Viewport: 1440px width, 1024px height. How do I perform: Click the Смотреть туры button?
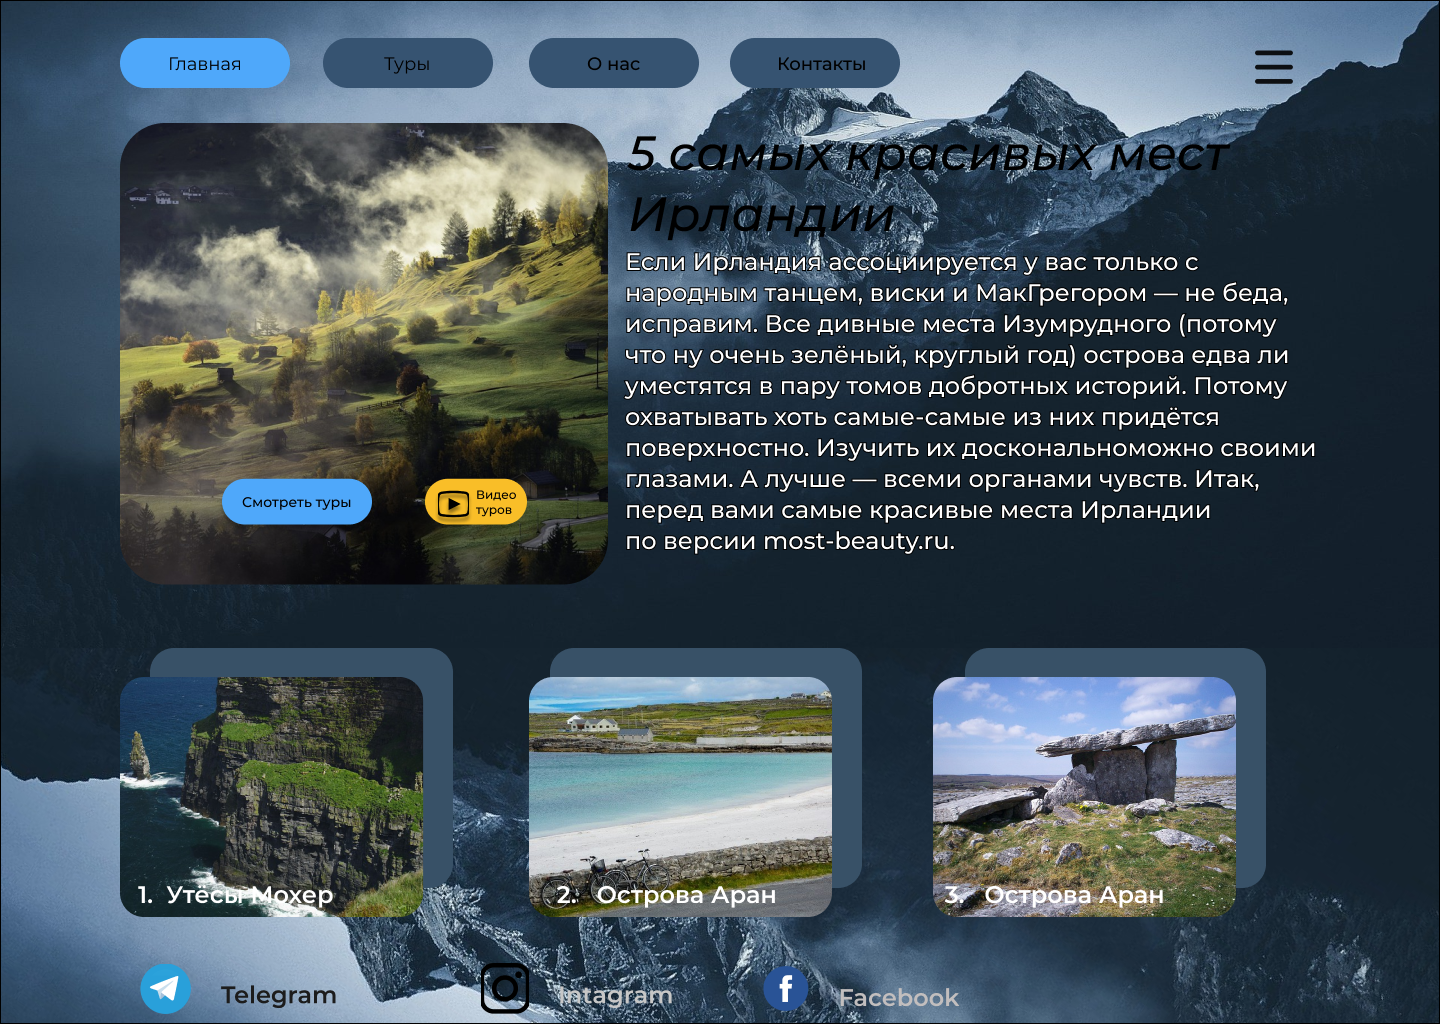coord(296,502)
